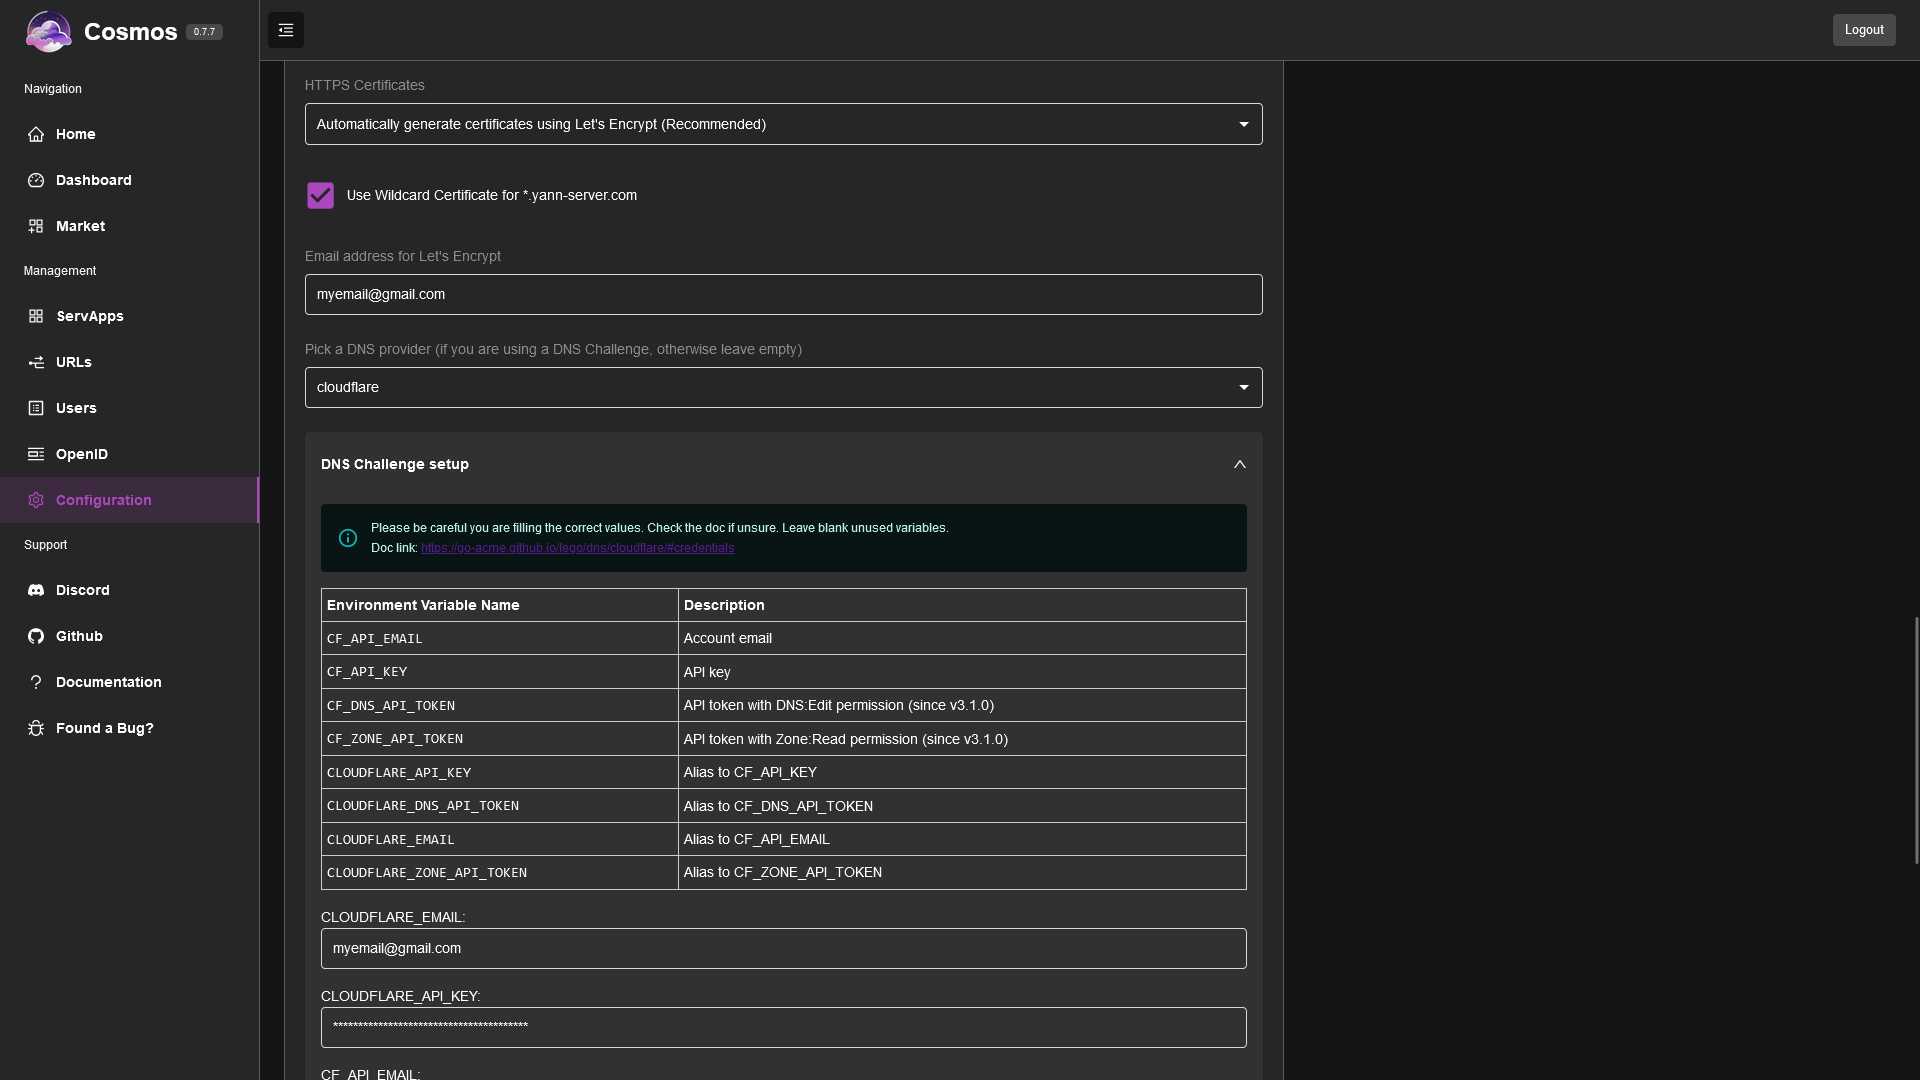Screen dimensions: 1920x1080
Task: Click the Home house icon
Action: pyautogui.click(x=36, y=134)
